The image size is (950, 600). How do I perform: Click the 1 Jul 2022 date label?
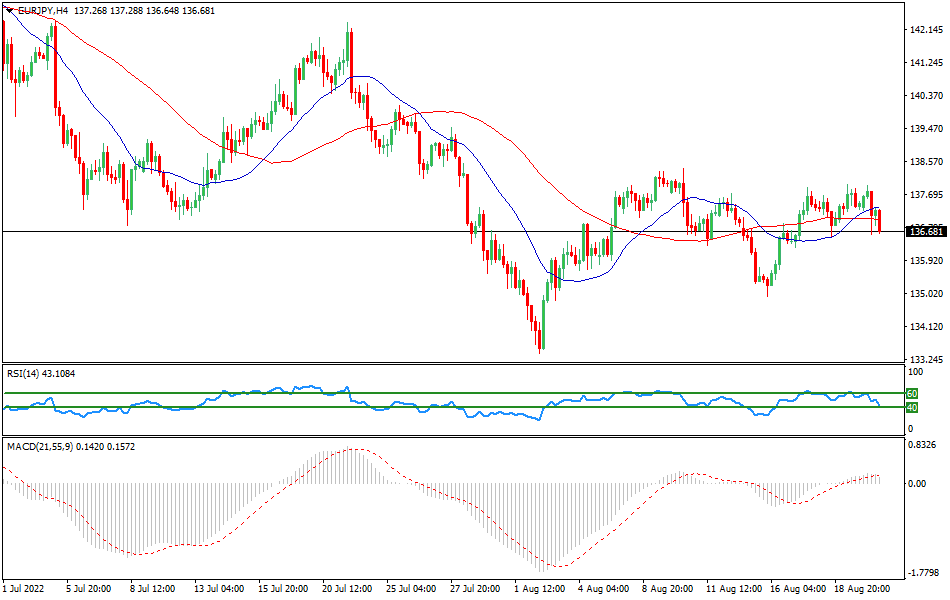pos(25,590)
